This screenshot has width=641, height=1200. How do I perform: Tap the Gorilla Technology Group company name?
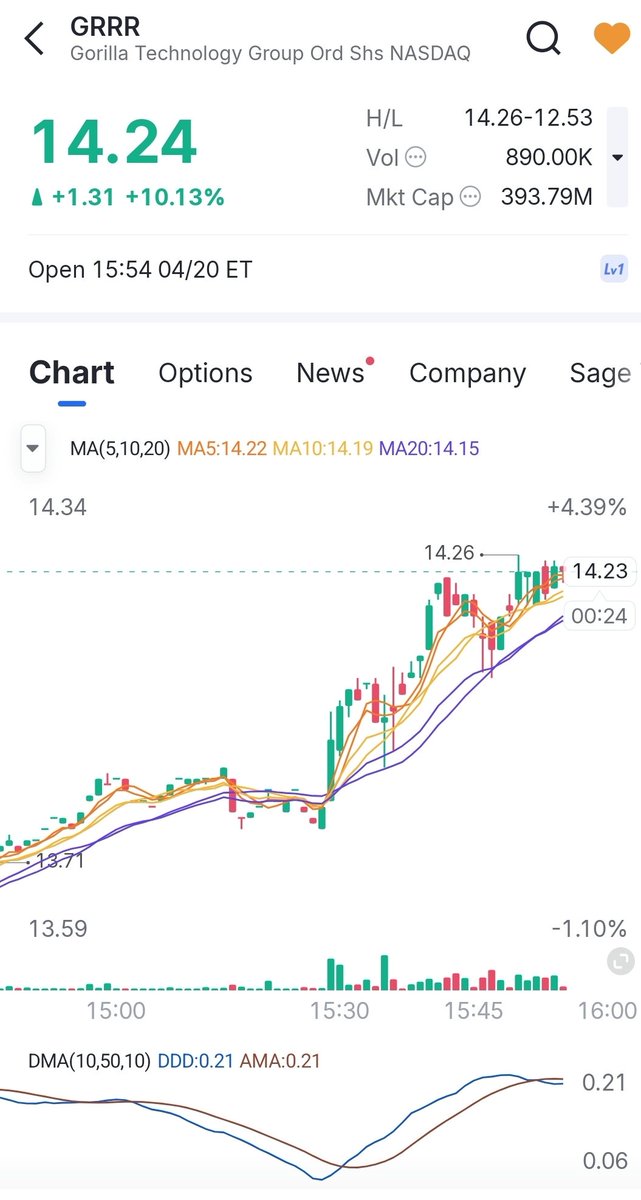270,54
